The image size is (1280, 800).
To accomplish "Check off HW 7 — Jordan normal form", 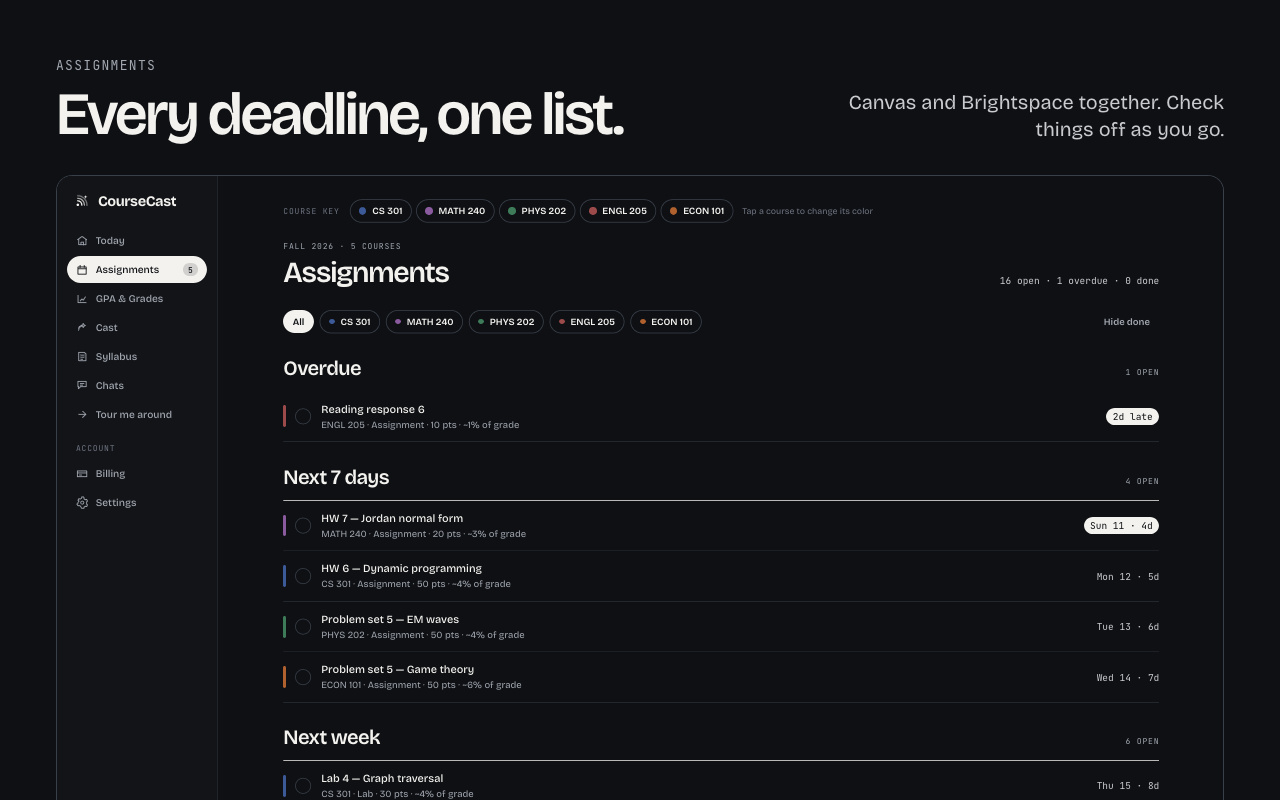I will pos(303,525).
